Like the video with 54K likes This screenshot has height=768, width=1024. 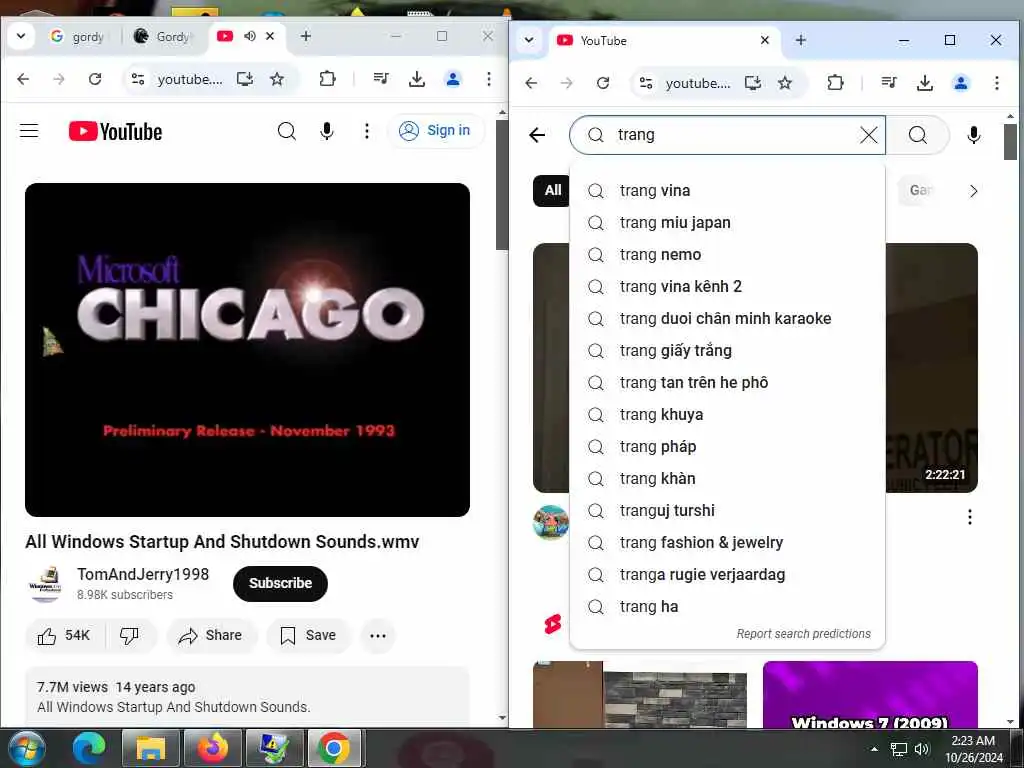click(64, 635)
